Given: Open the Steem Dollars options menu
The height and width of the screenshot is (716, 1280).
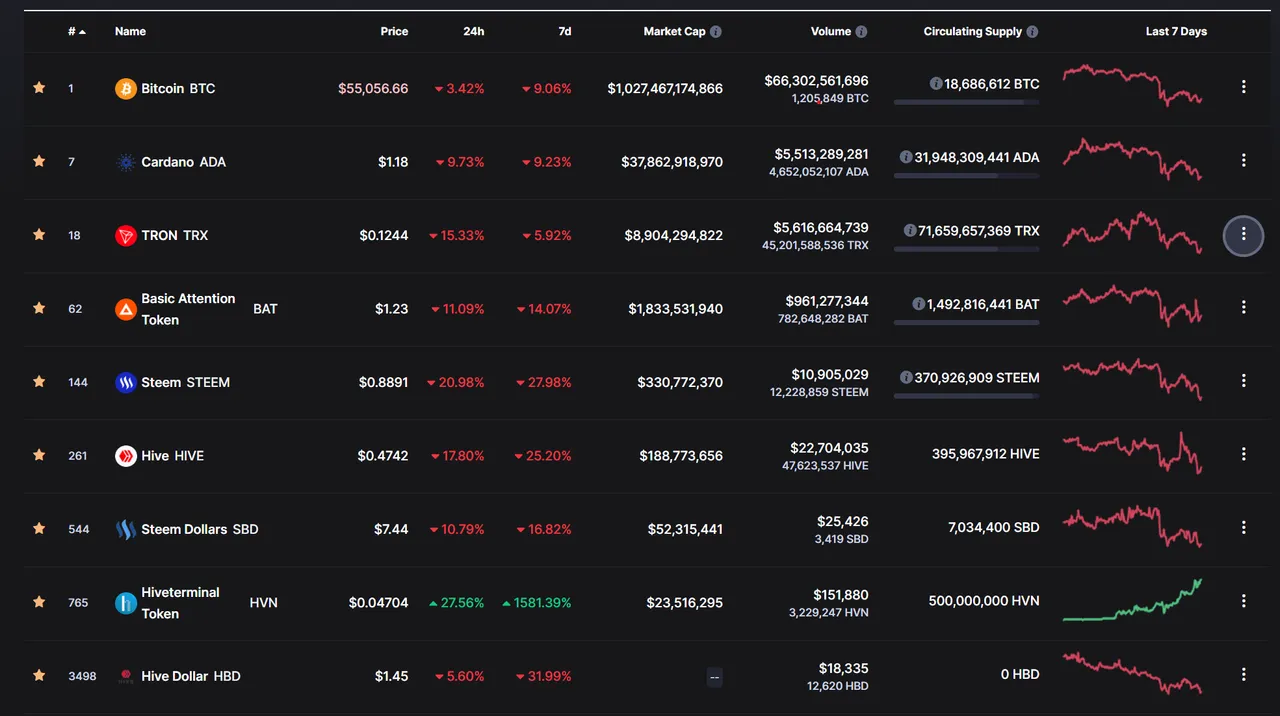Looking at the screenshot, I should [1244, 528].
